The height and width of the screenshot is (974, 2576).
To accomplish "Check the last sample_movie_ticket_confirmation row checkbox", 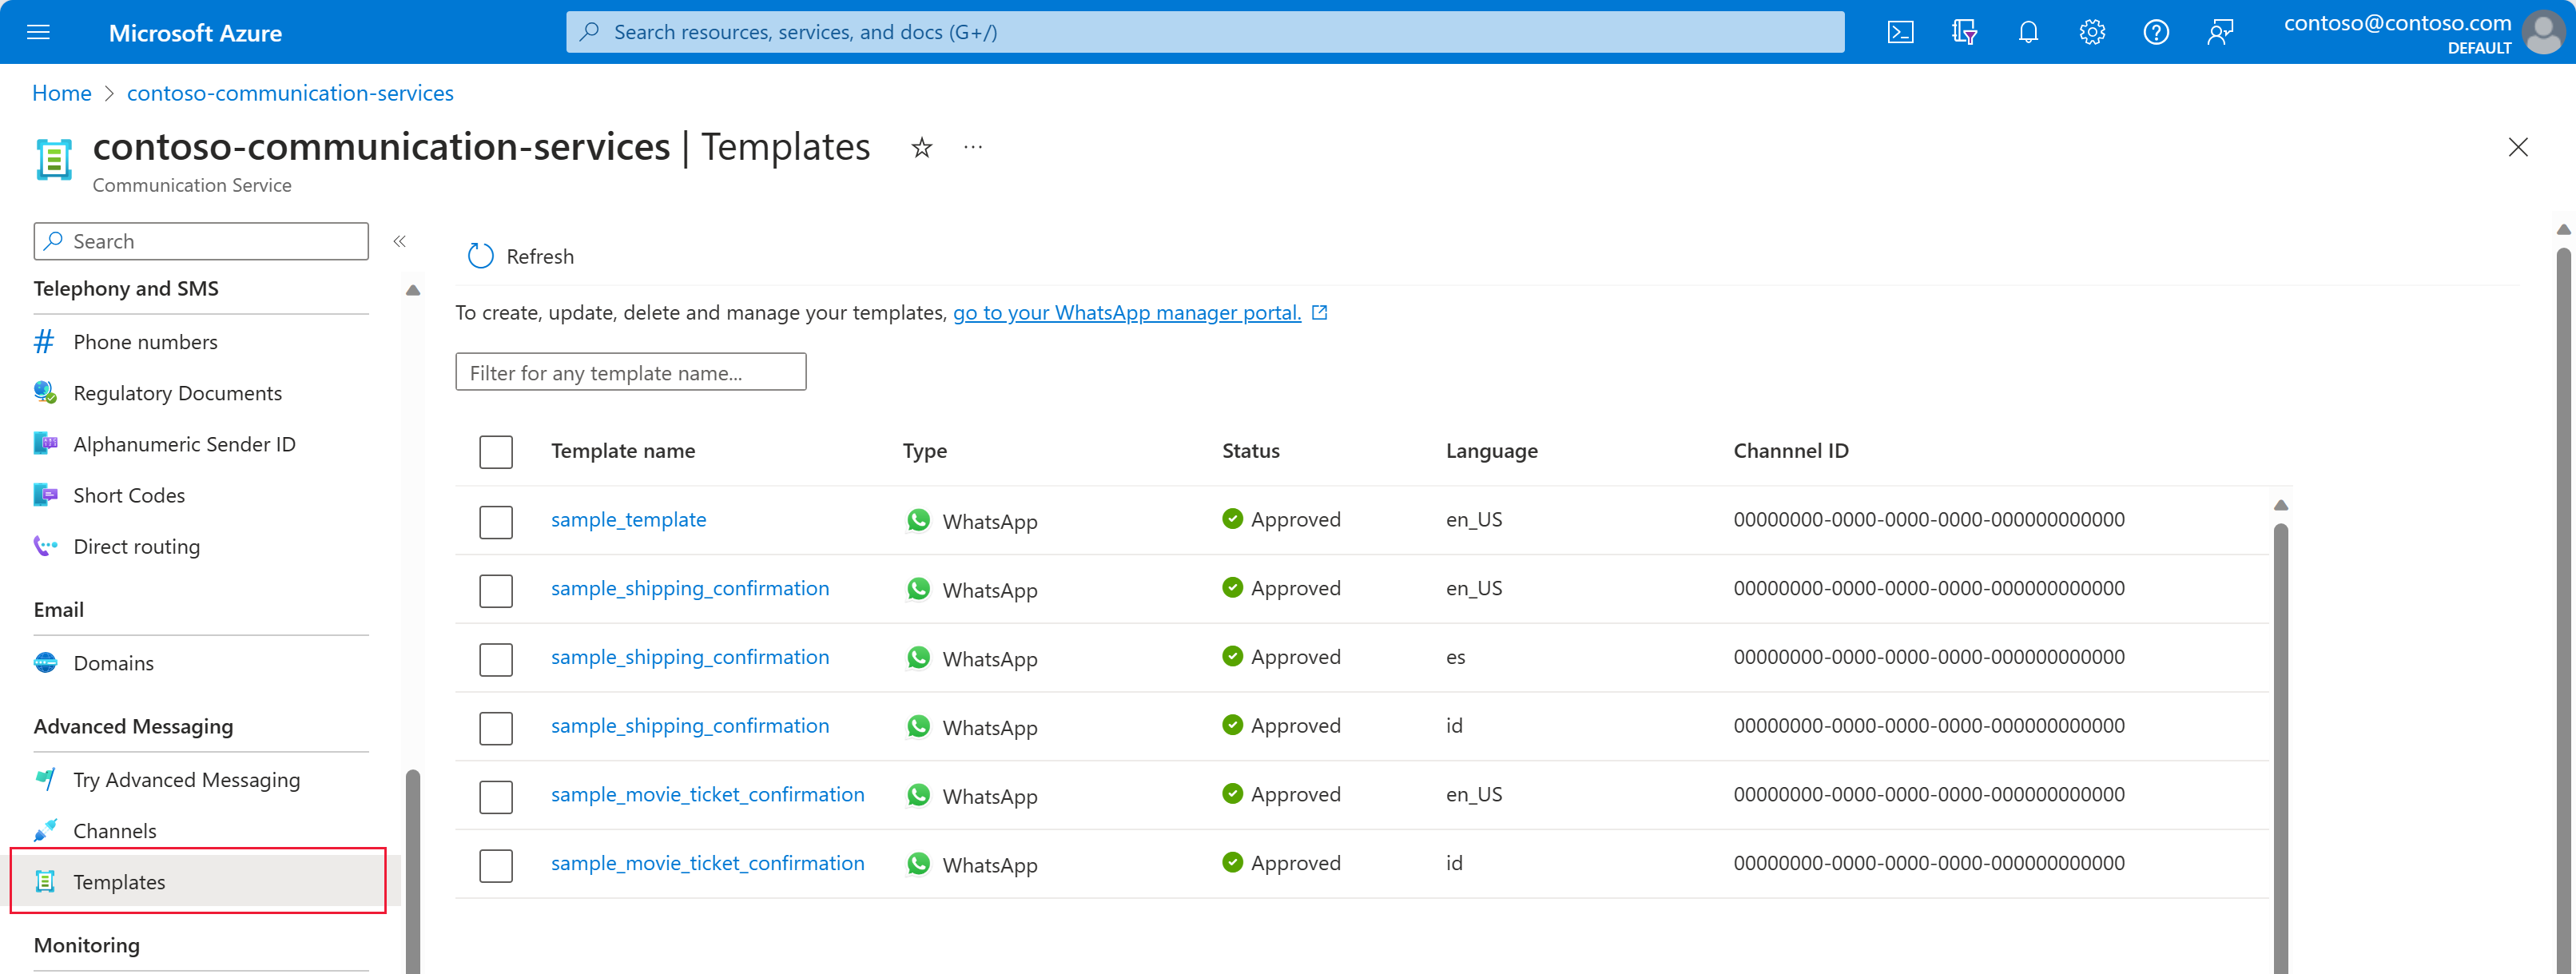I will [x=496, y=865].
